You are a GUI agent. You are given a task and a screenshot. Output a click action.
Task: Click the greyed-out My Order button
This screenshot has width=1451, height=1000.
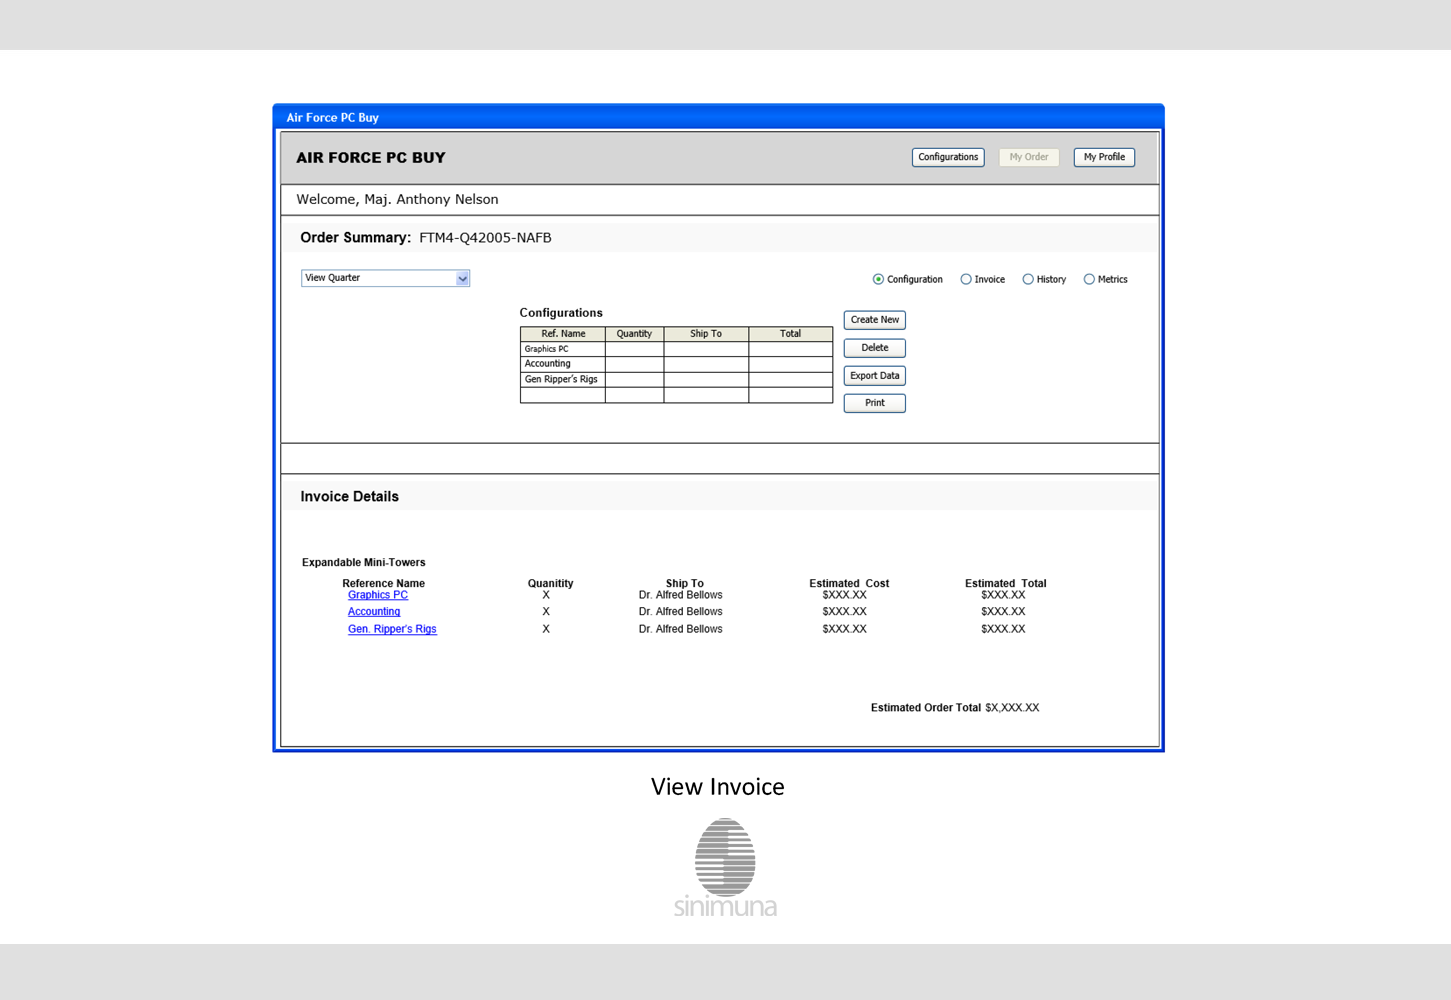(1029, 157)
